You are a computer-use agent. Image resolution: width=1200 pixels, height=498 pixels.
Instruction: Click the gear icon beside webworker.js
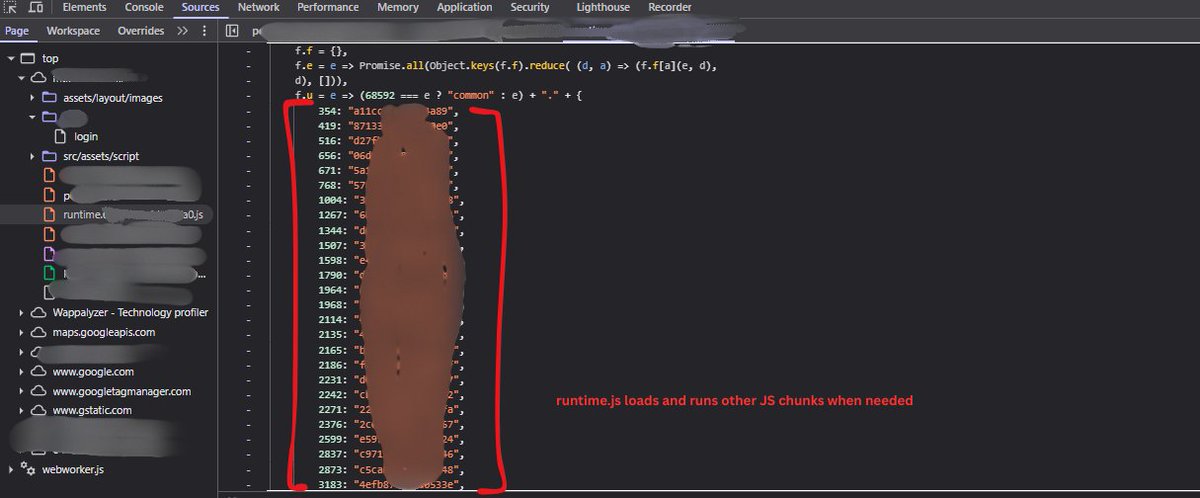click(29, 469)
